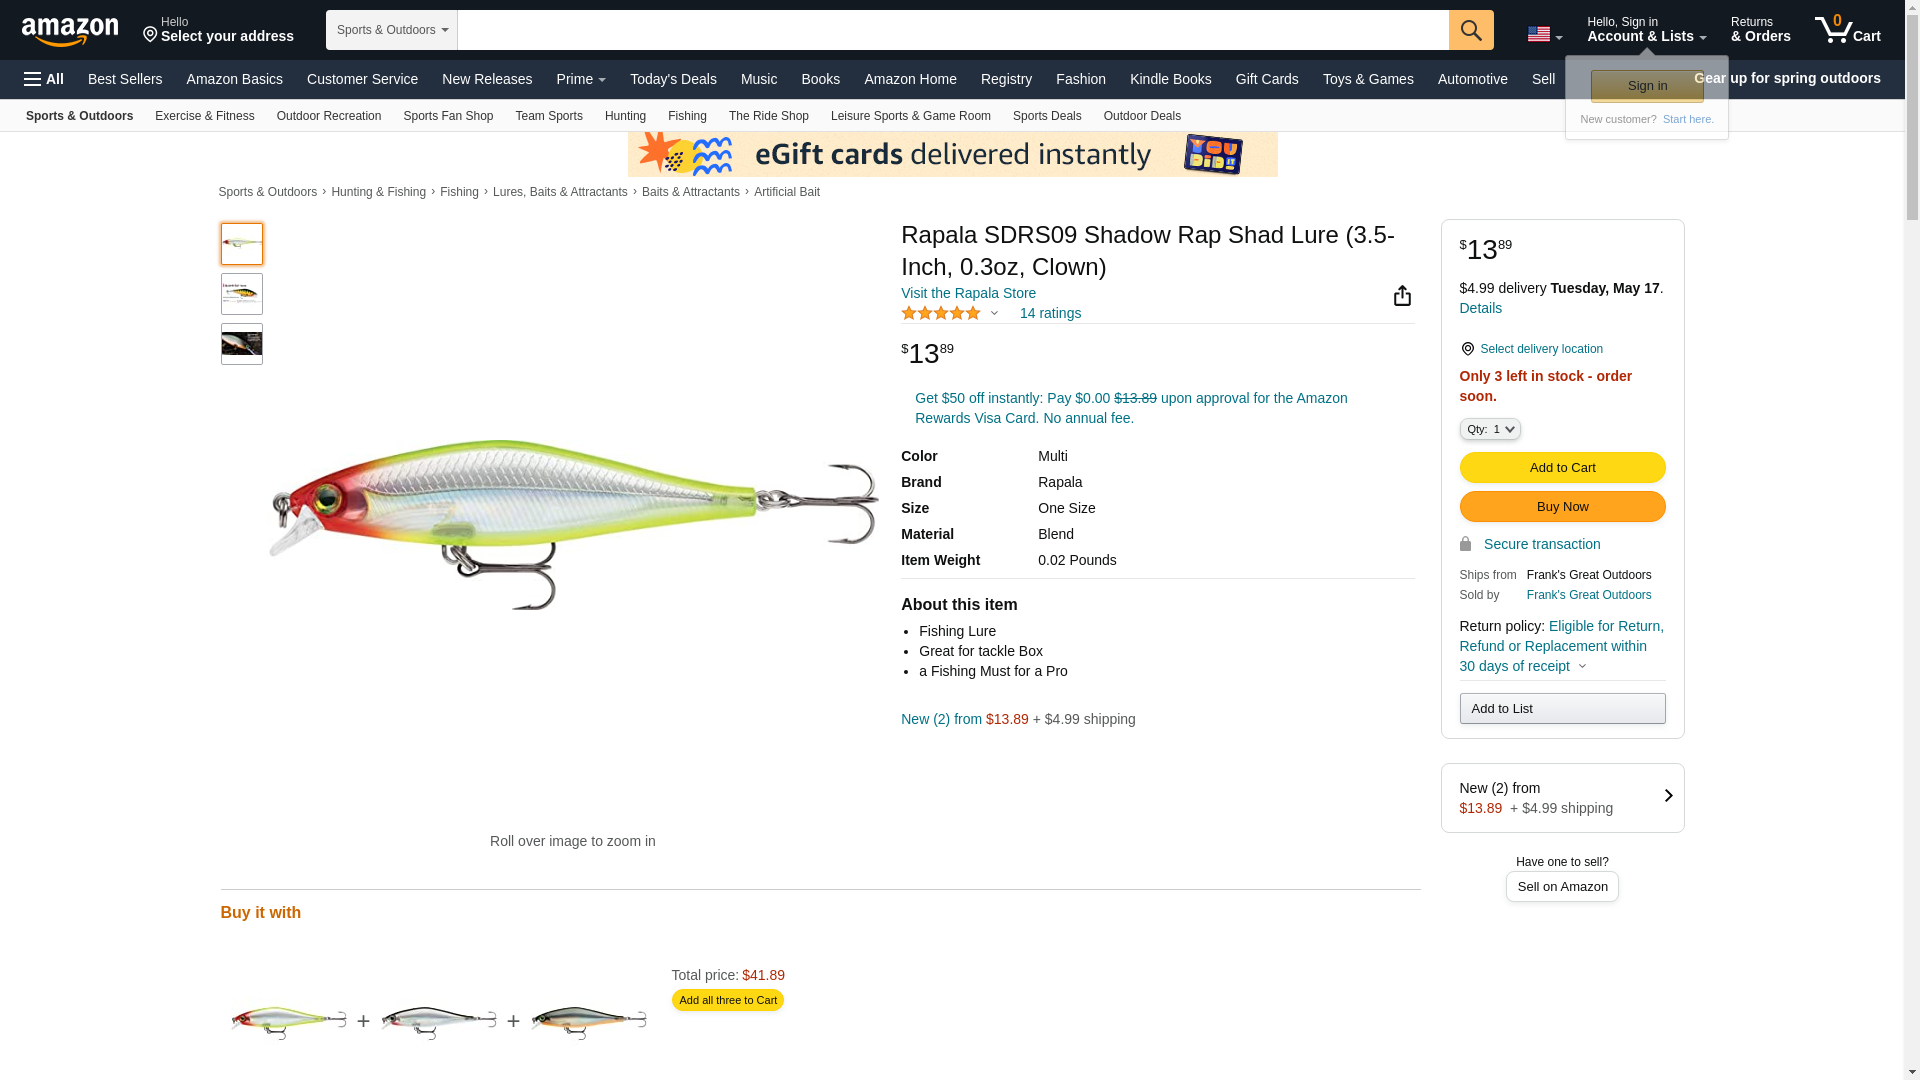Click in the search input field
1920x1080 pixels.
(952, 30)
